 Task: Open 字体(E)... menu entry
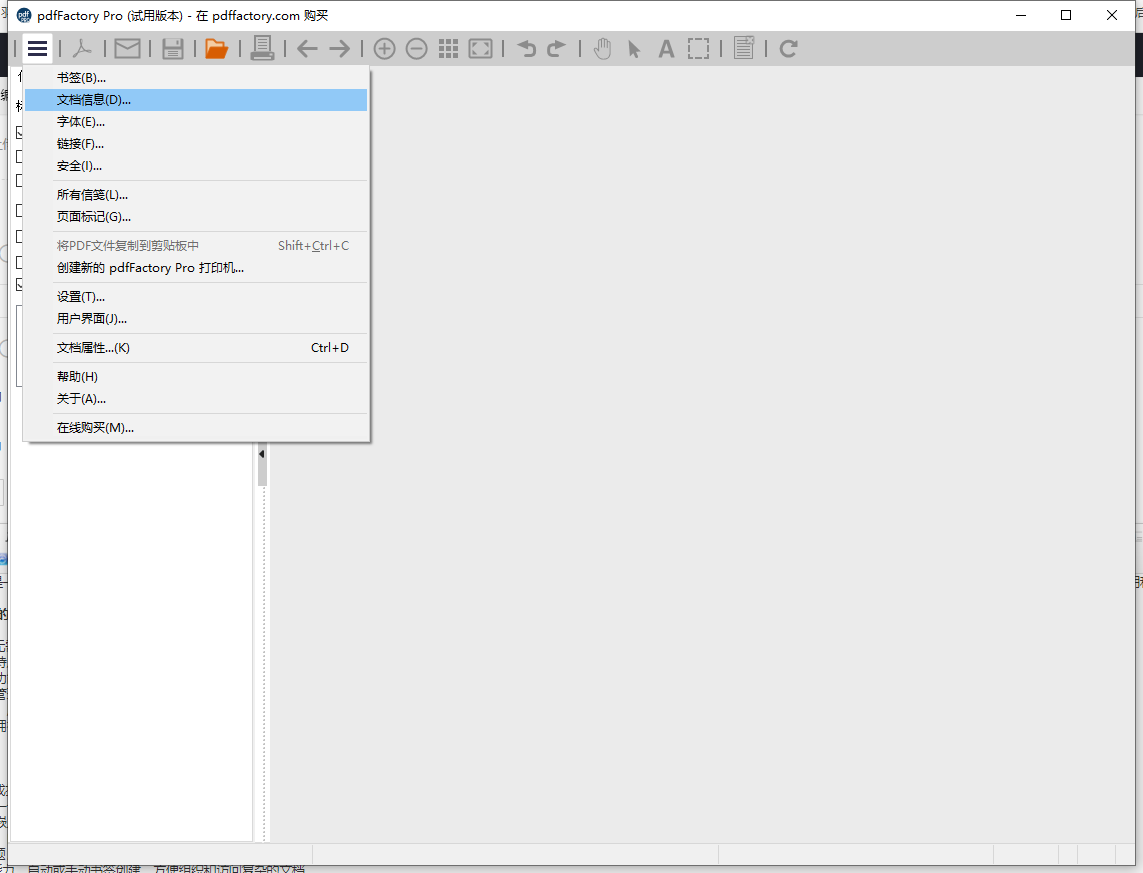(x=81, y=122)
